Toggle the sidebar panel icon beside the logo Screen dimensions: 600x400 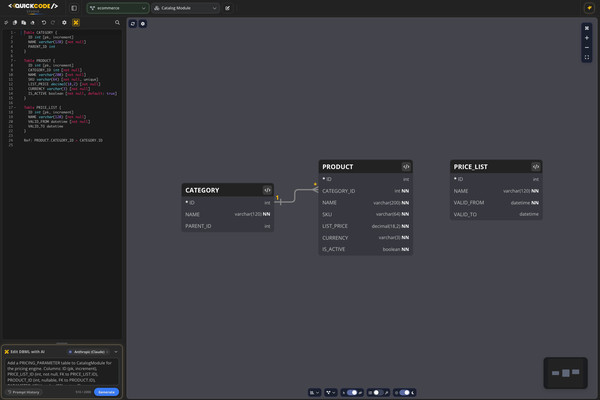(x=74, y=8)
